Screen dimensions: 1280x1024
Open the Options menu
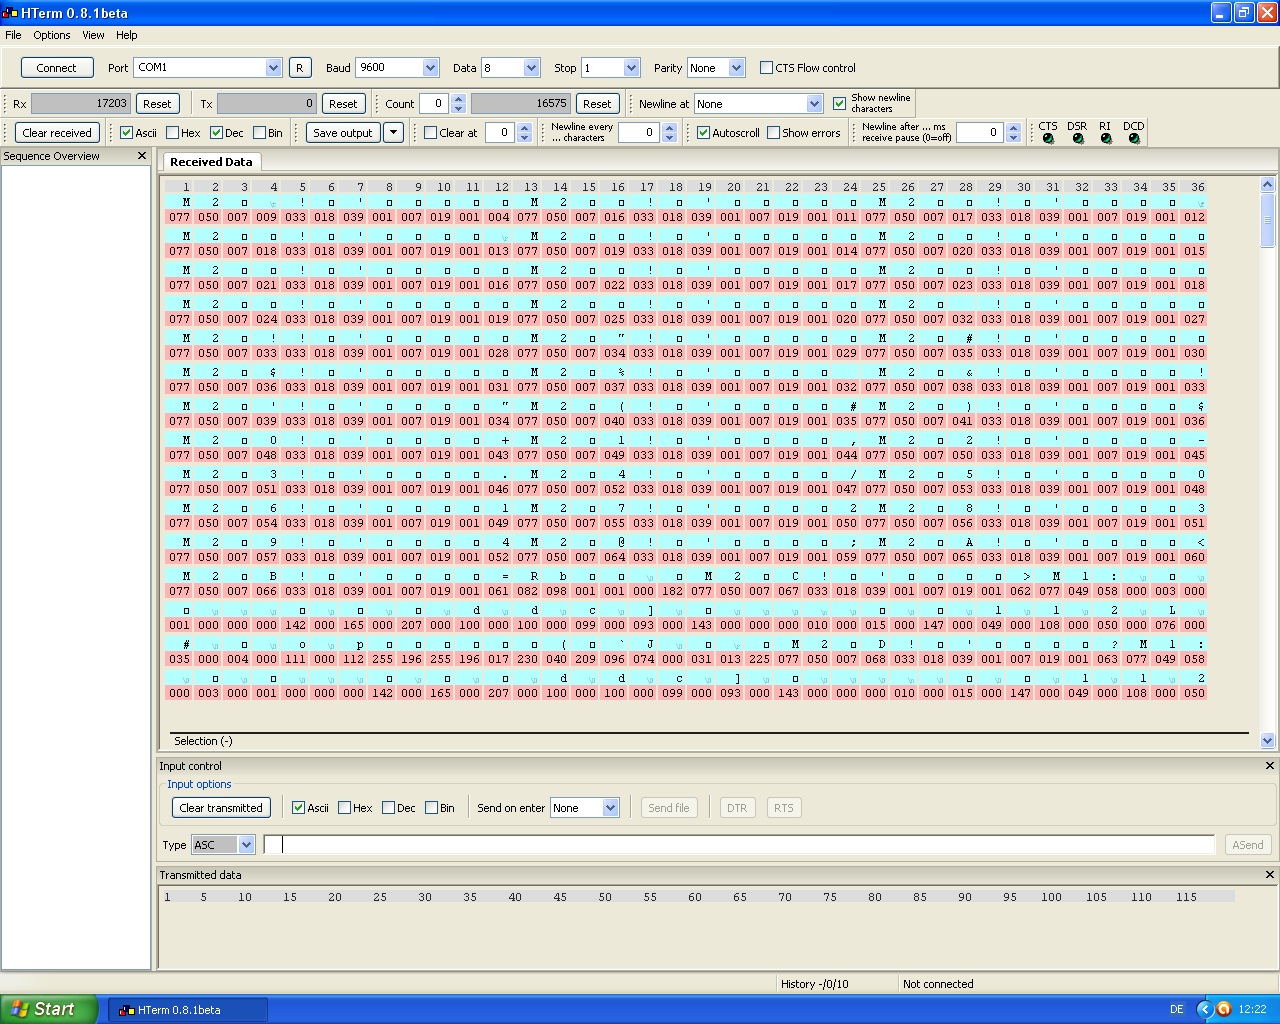(x=51, y=35)
